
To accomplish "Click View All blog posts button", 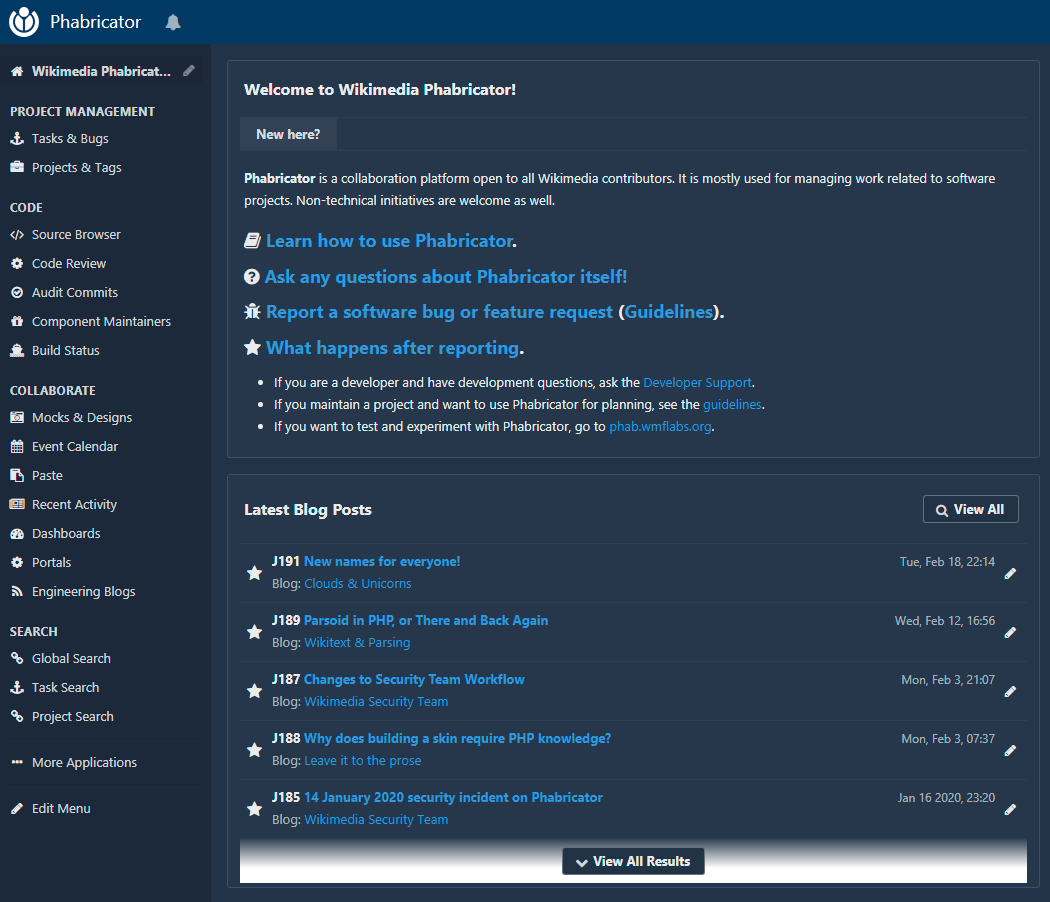I will 970,509.
